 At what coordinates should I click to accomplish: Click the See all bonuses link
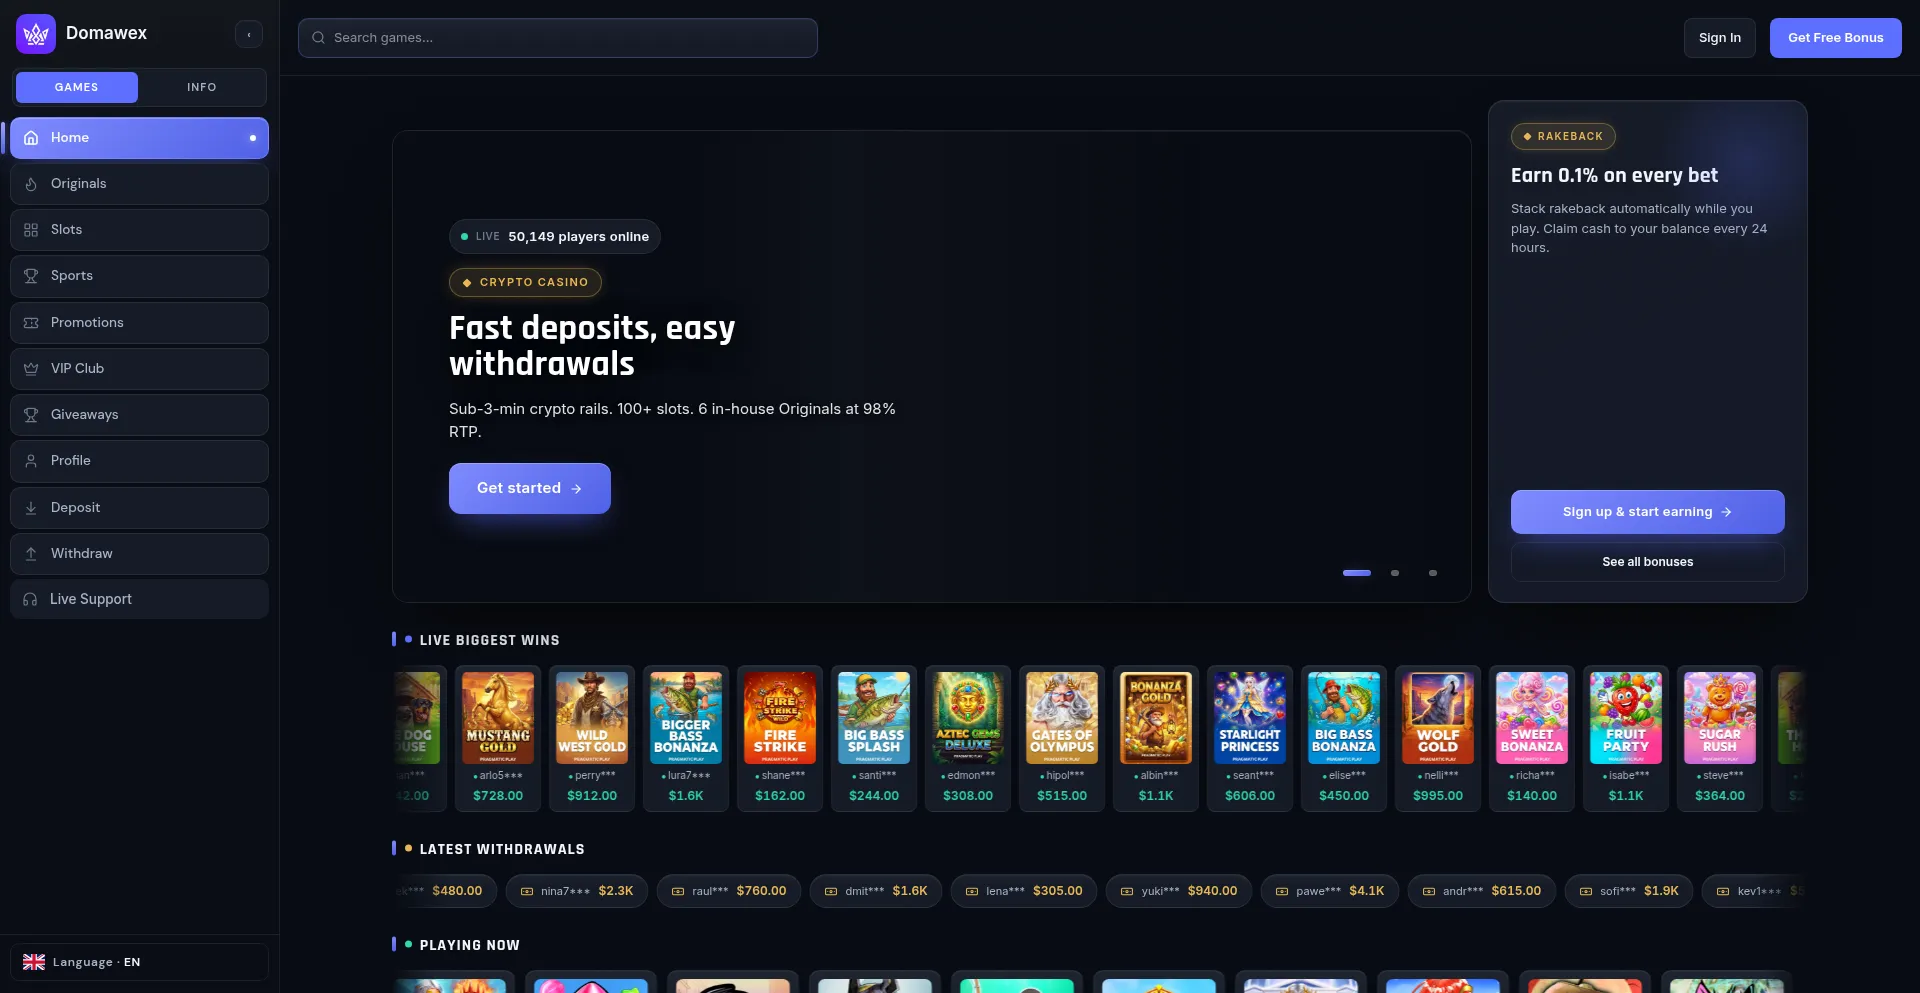(x=1648, y=562)
